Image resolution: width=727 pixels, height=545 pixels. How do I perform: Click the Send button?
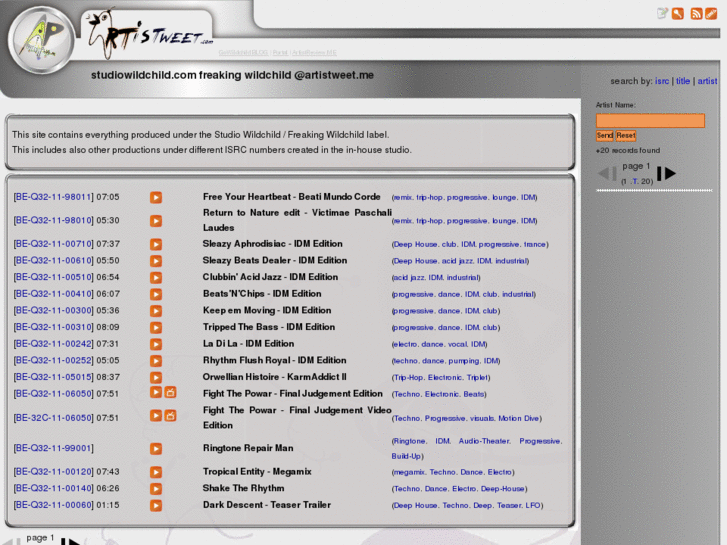[605, 135]
